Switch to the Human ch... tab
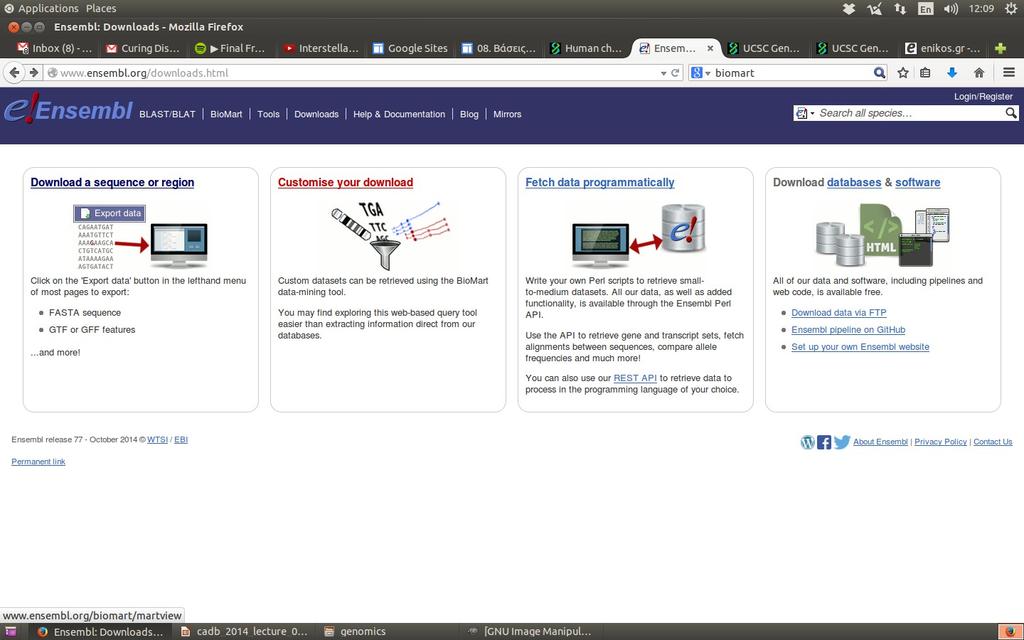This screenshot has width=1024, height=640. click(586, 48)
